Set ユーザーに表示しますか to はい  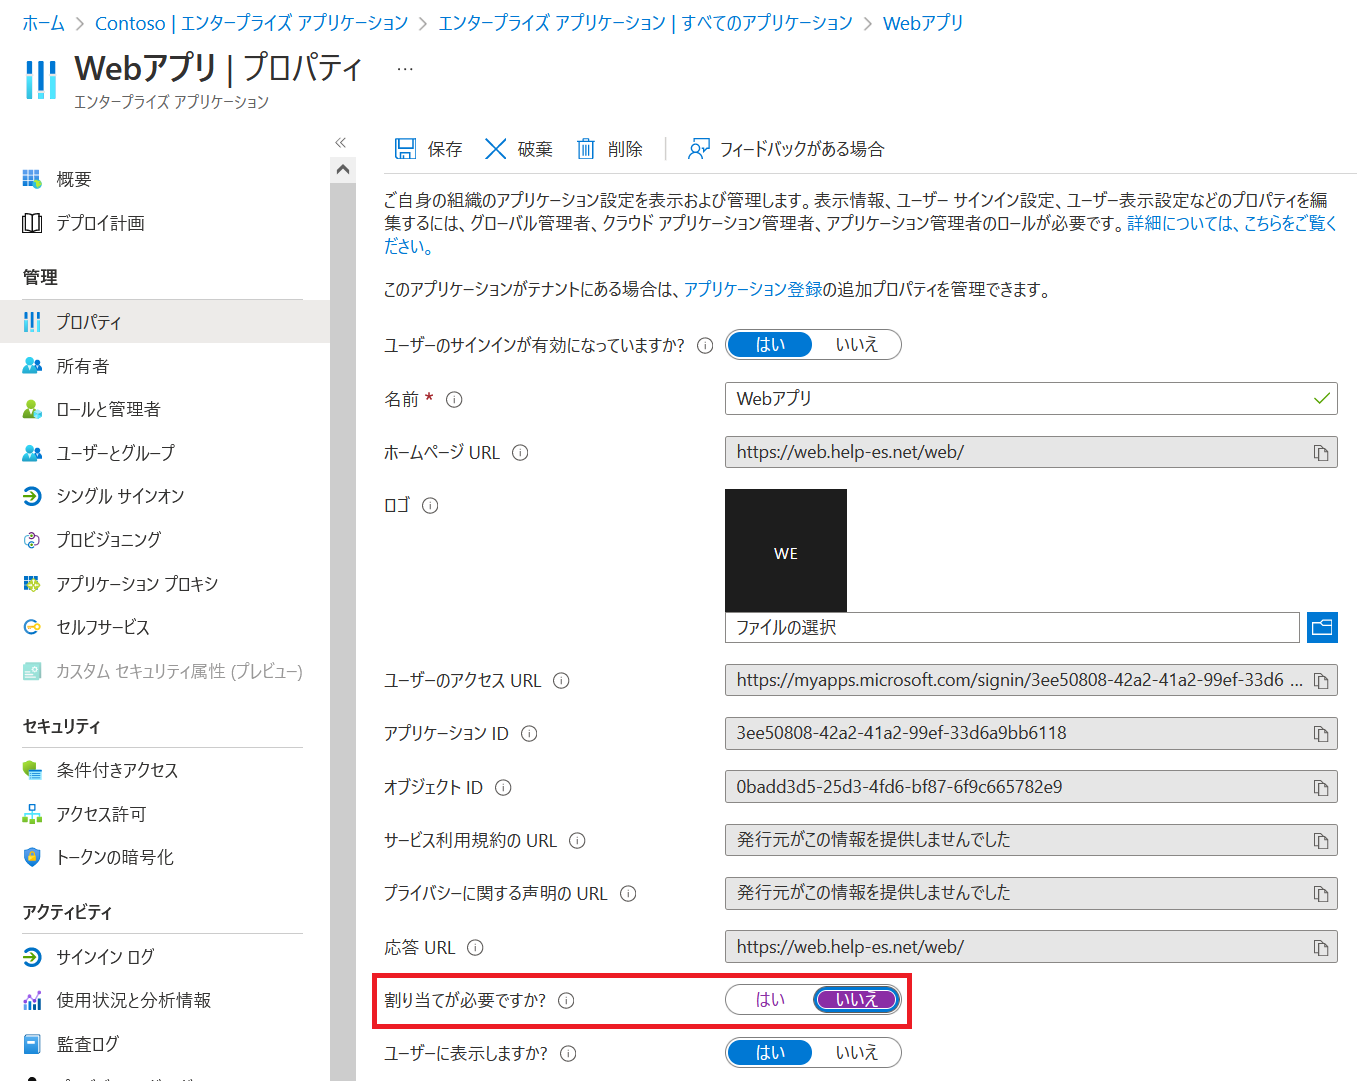(x=770, y=1053)
